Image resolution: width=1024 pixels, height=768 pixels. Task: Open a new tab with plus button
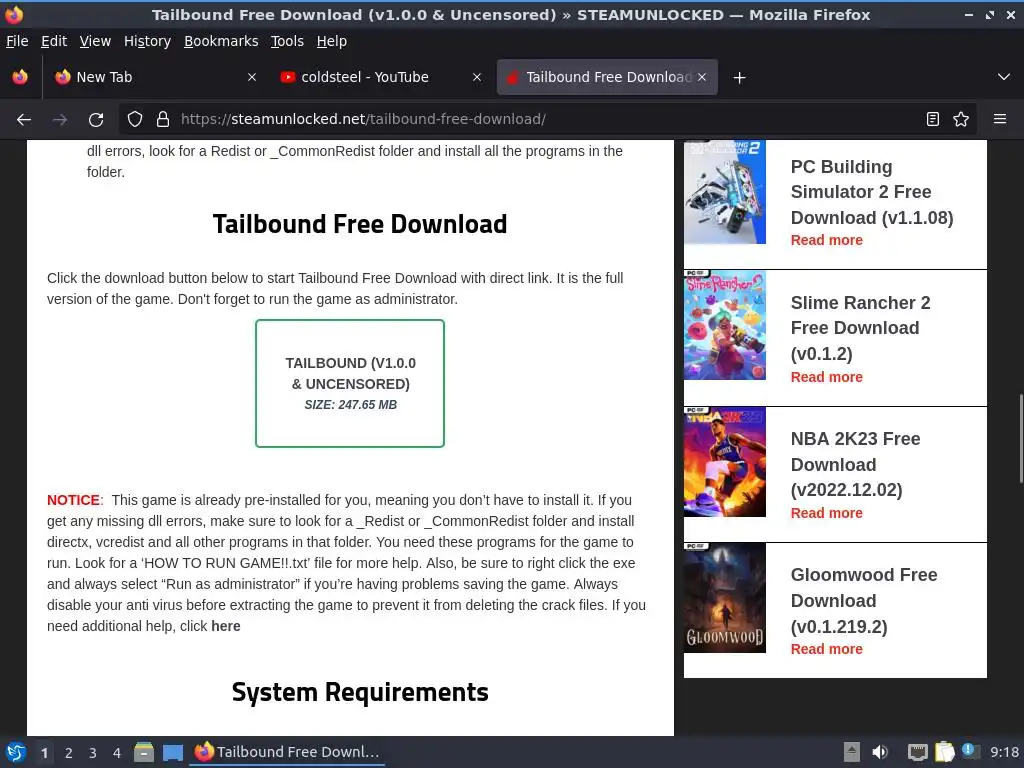tap(739, 78)
